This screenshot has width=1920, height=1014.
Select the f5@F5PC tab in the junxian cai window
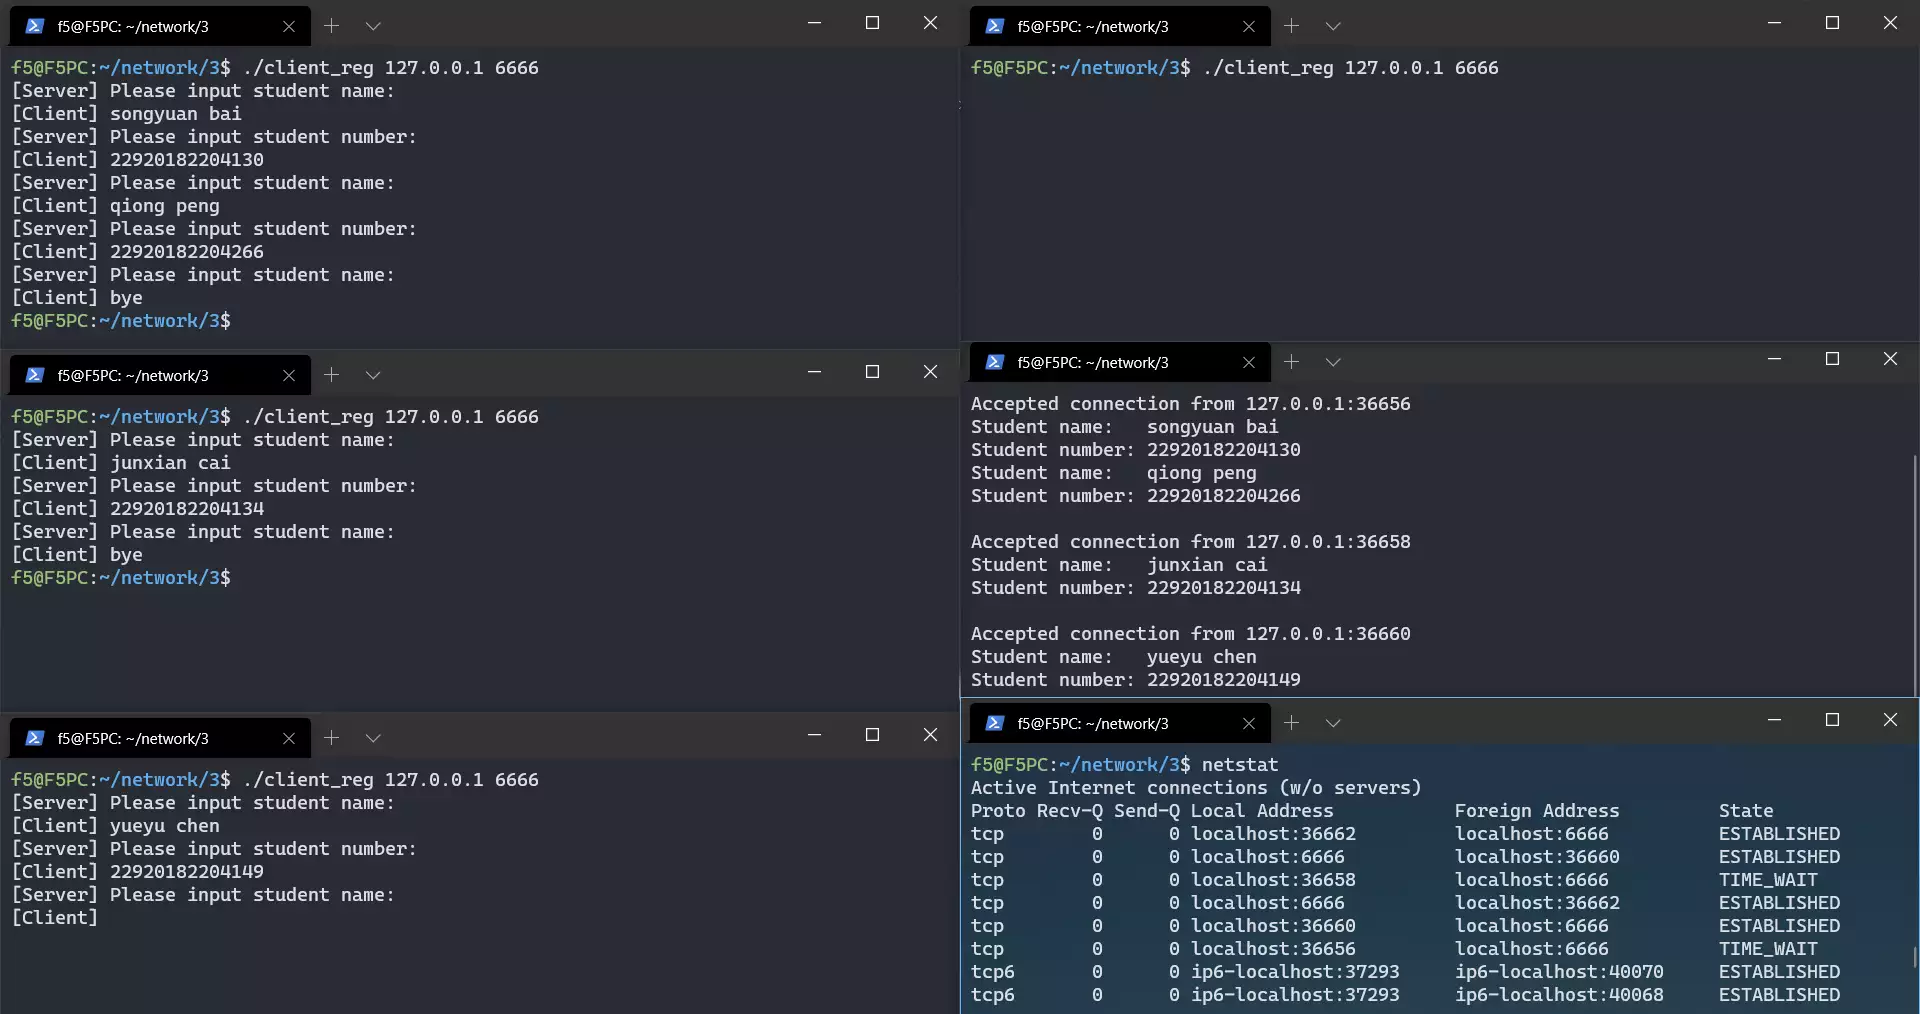133,375
